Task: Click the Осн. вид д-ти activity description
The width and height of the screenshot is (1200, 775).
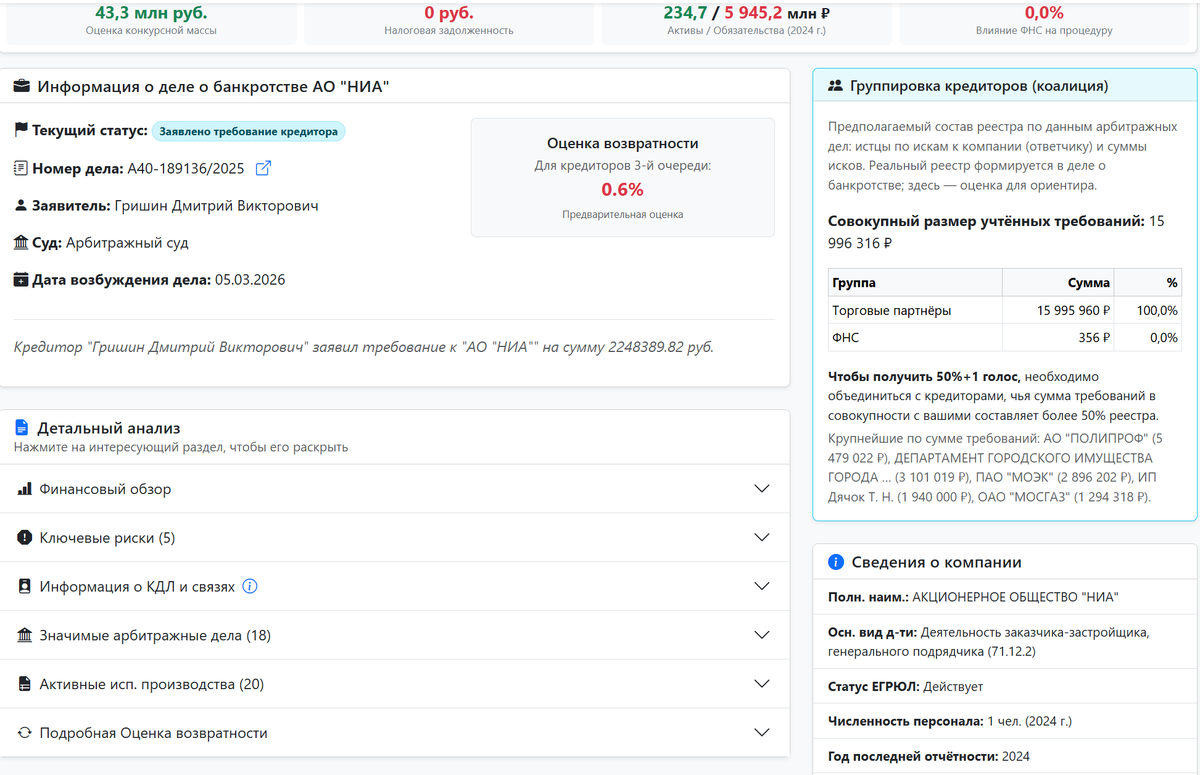Action: tap(989, 642)
